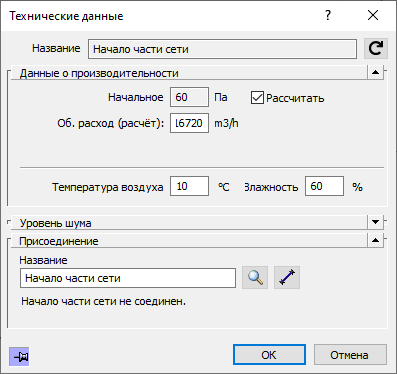Uncheck the Рассчитать checkbox
This screenshot has width=397, height=374.
pyautogui.click(x=257, y=98)
